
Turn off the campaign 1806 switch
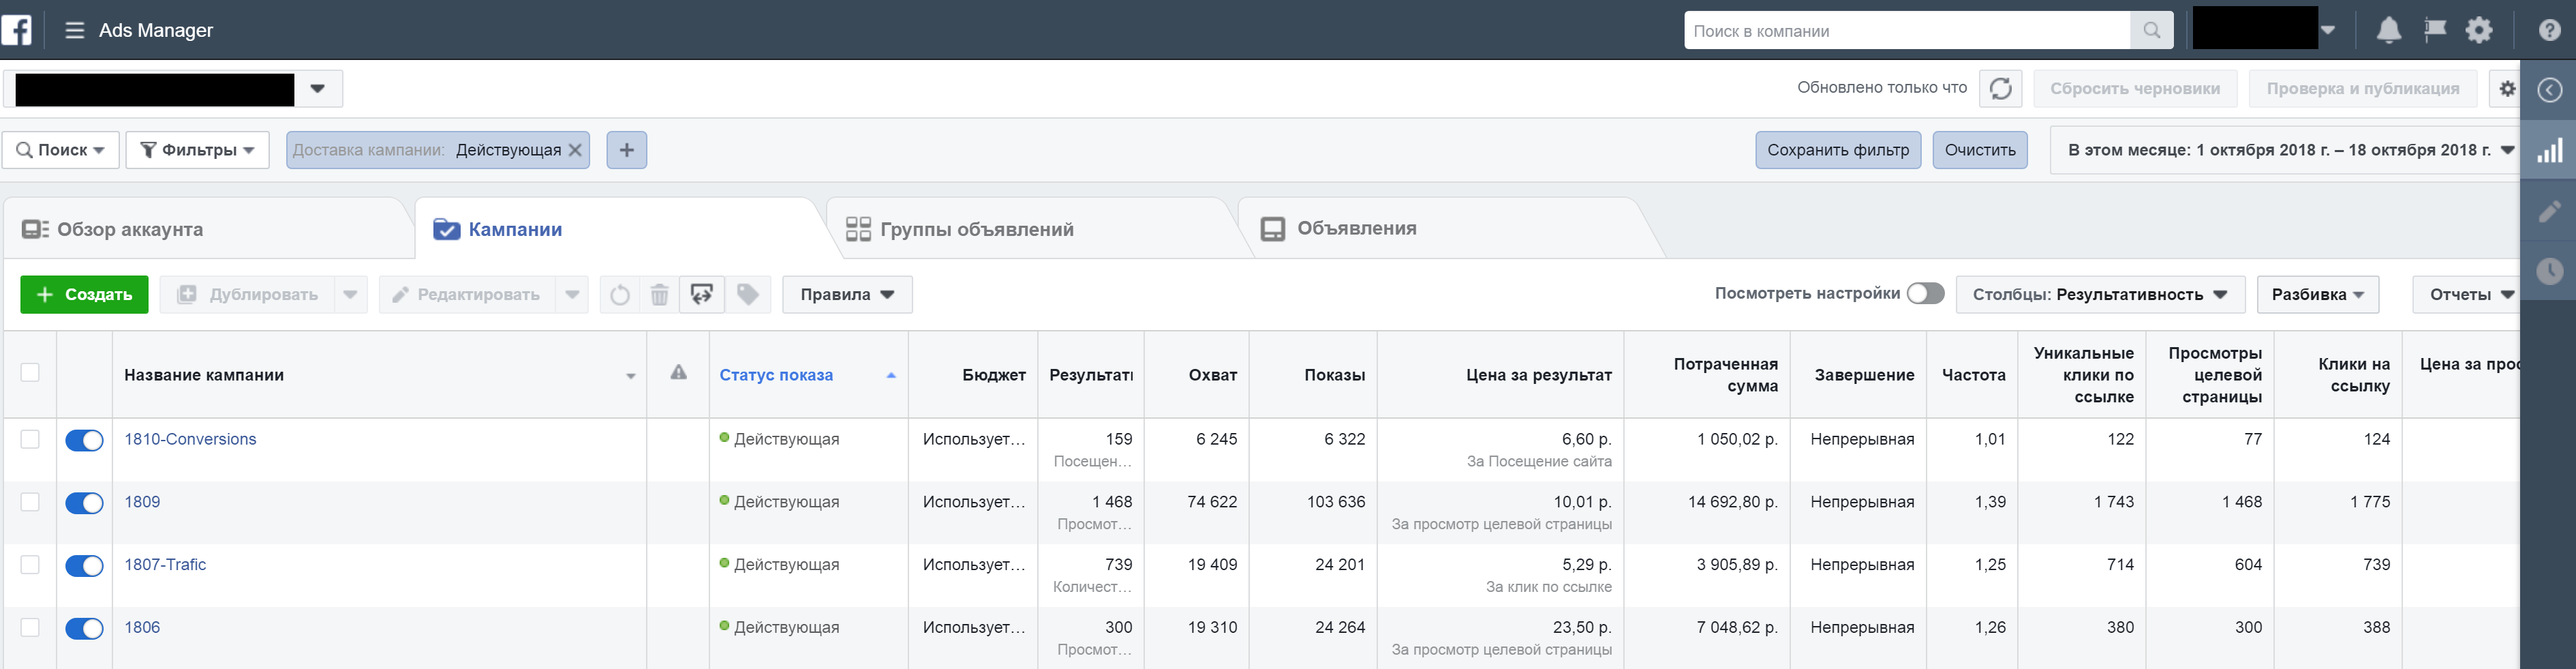click(84, 629)
